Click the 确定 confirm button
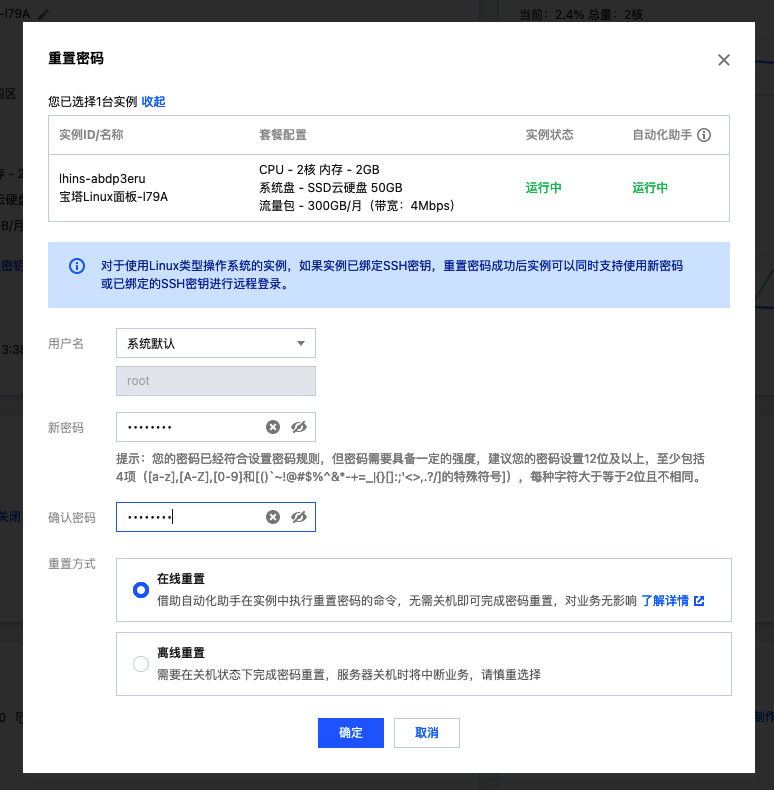Screen dimensions: 774x790 (351, 733)
